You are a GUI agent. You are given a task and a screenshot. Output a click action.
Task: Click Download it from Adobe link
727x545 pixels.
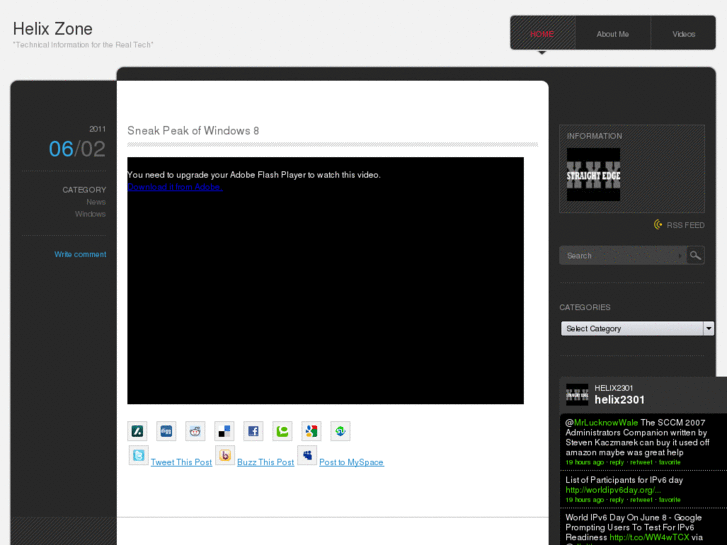175,187
